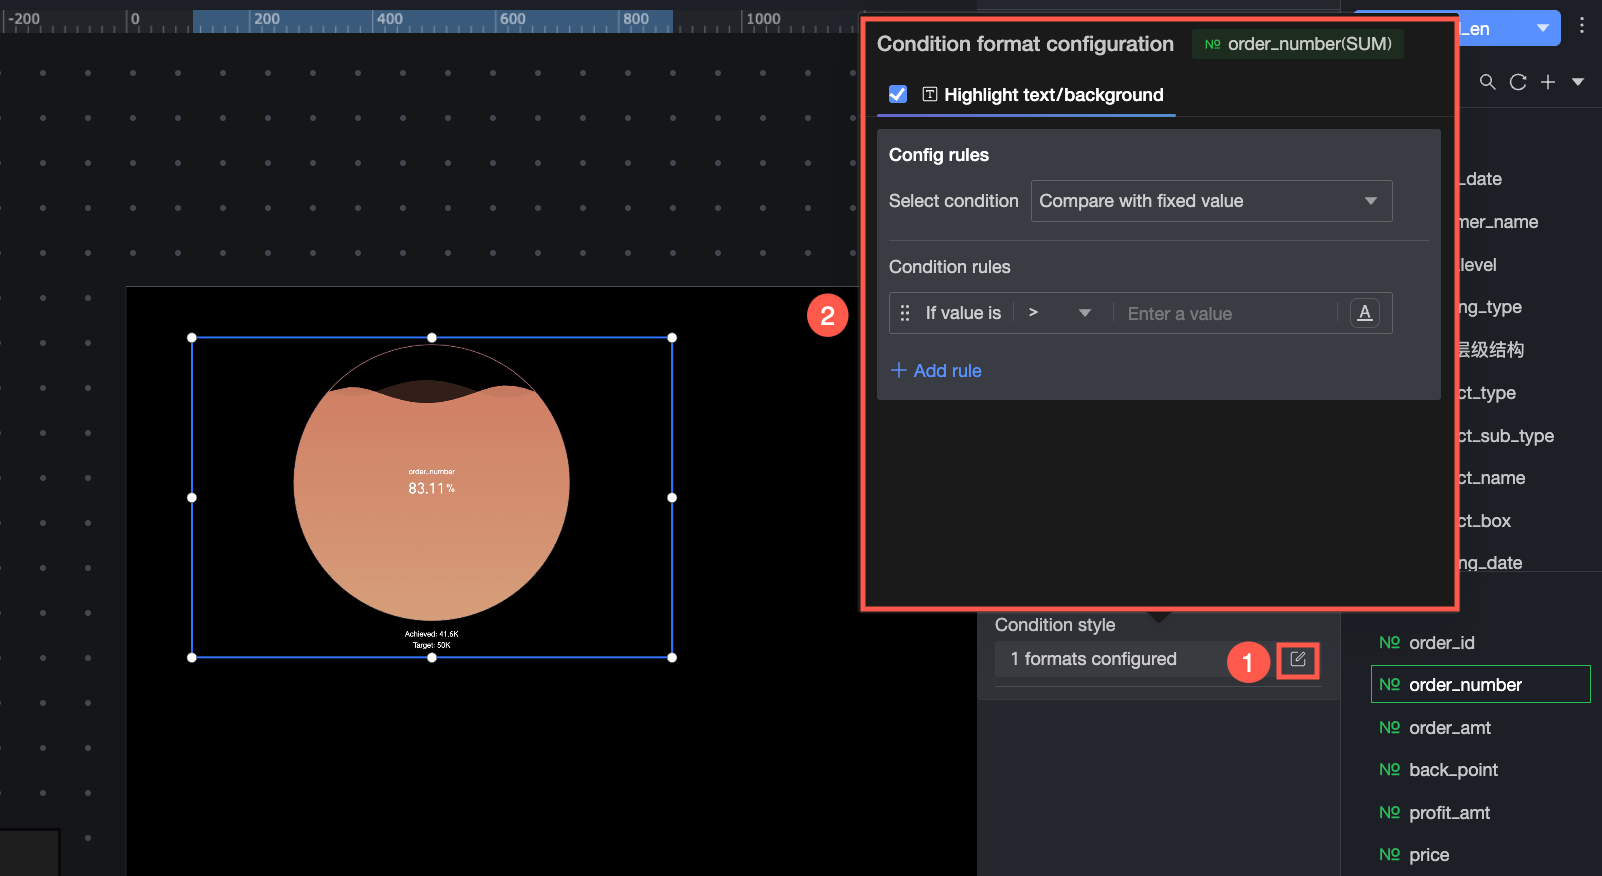Switch to Highlight text/background tab
1602x876 pixels.
[x=1026, y=95]
